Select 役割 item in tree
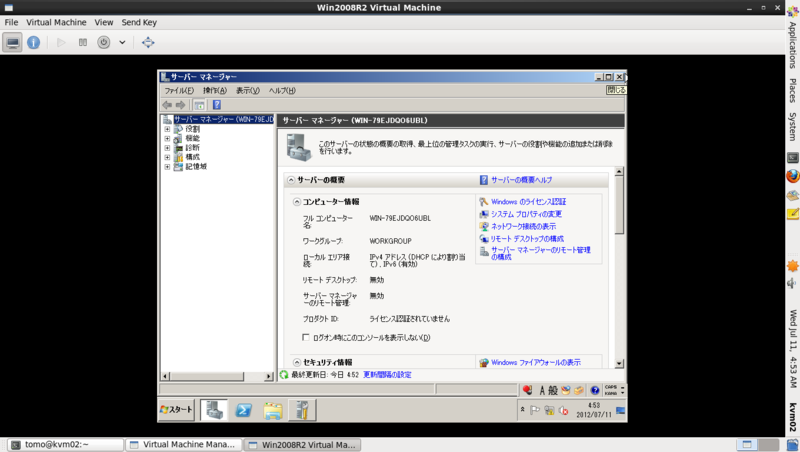This screenshot has height=452, width=800. pos(192,129)
